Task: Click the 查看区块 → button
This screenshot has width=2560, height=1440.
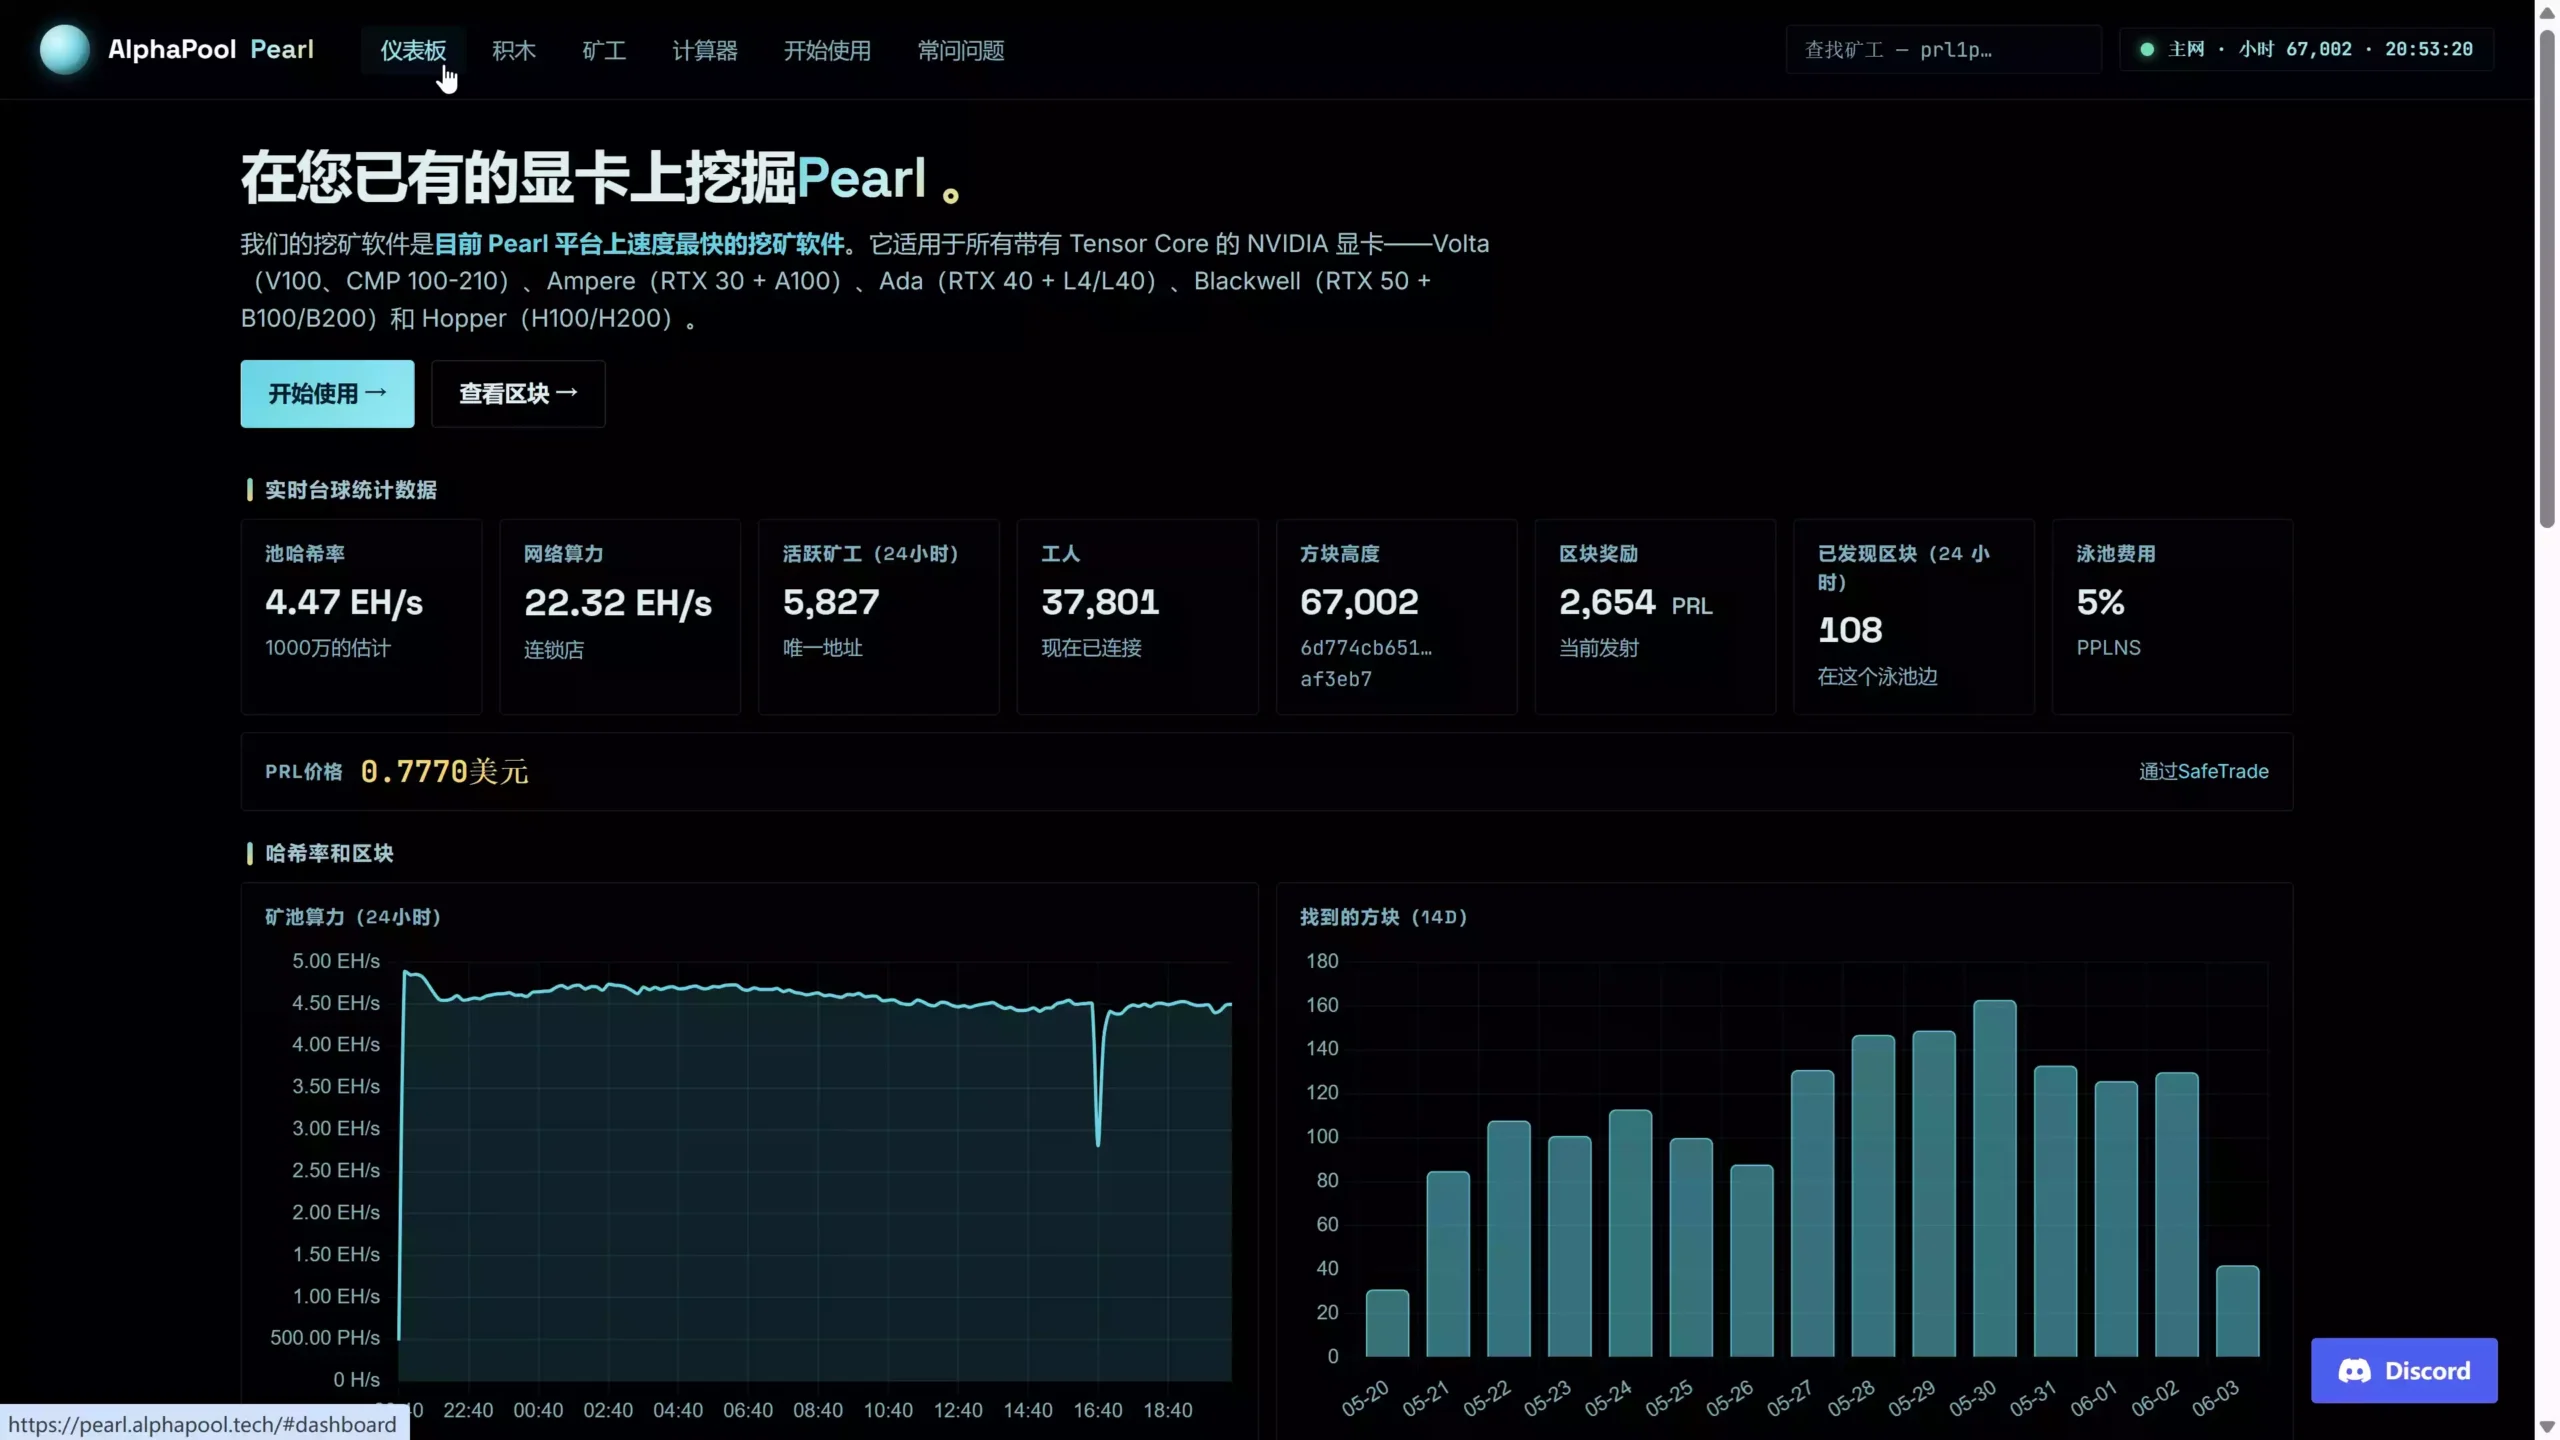Action: click(x=518, y=394)
